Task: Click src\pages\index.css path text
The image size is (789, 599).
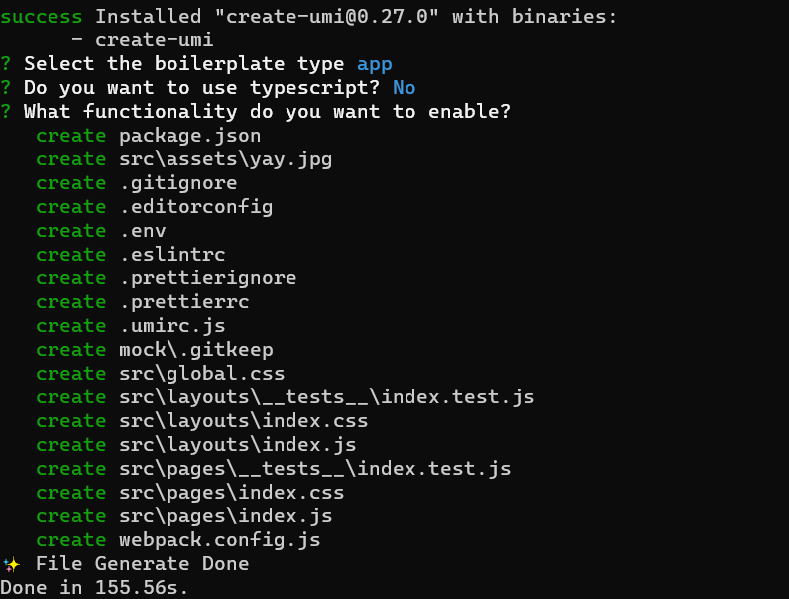Action: click(231, 493)
